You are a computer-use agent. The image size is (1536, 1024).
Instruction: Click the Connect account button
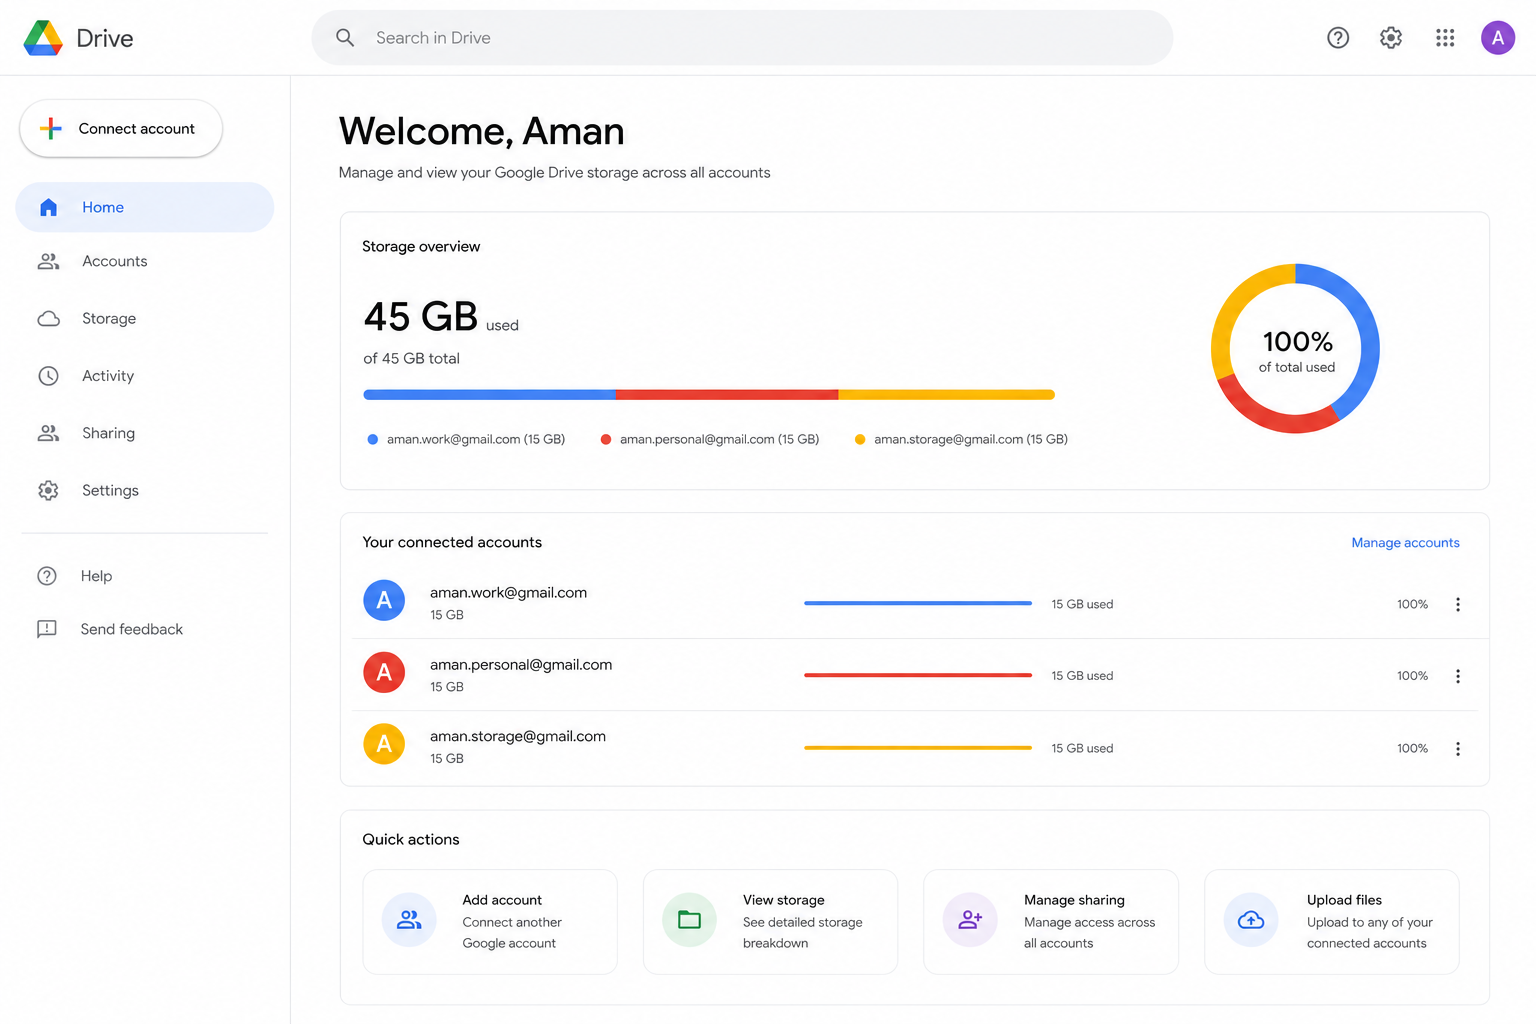[121, 129]
